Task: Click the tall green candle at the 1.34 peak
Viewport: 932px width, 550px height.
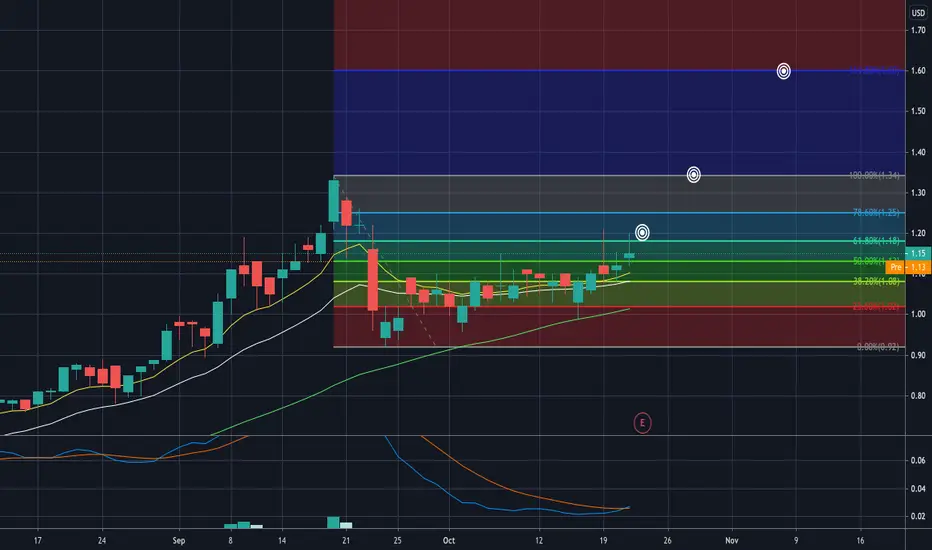Action: (334, 201)
